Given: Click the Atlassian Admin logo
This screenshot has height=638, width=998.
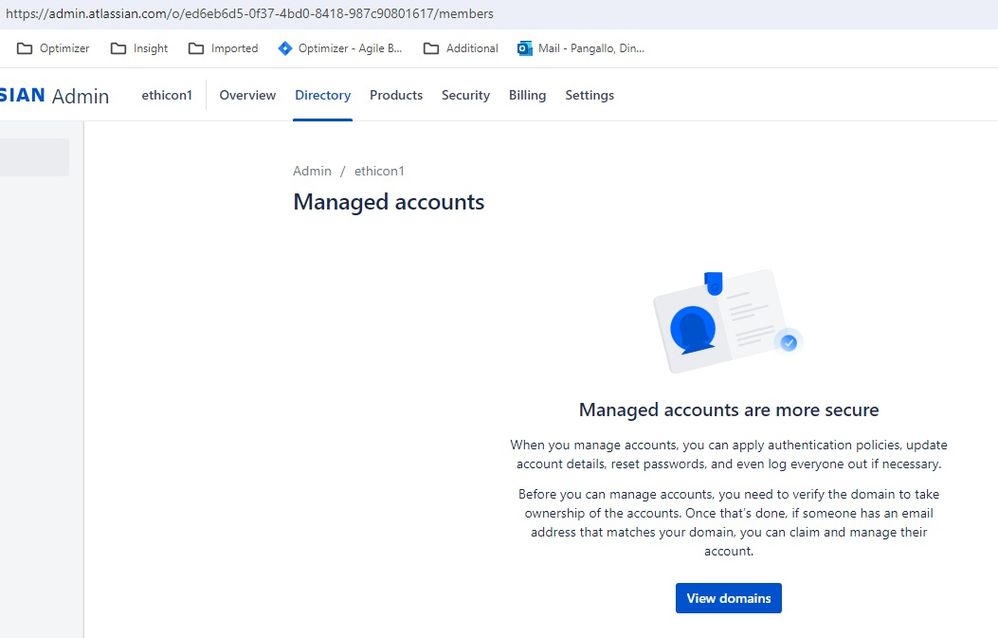Looking at the screenshot, I should (54, 96).
